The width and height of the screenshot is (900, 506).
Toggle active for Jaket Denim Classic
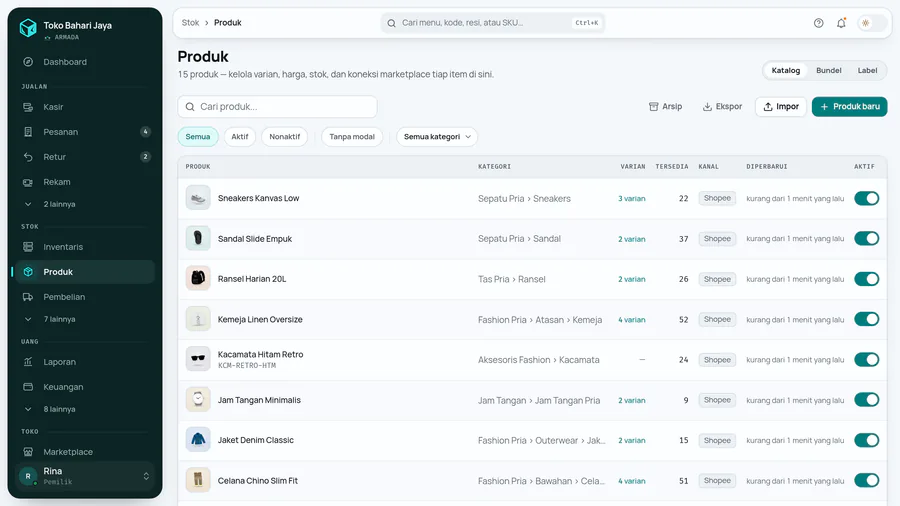[866, 440]
